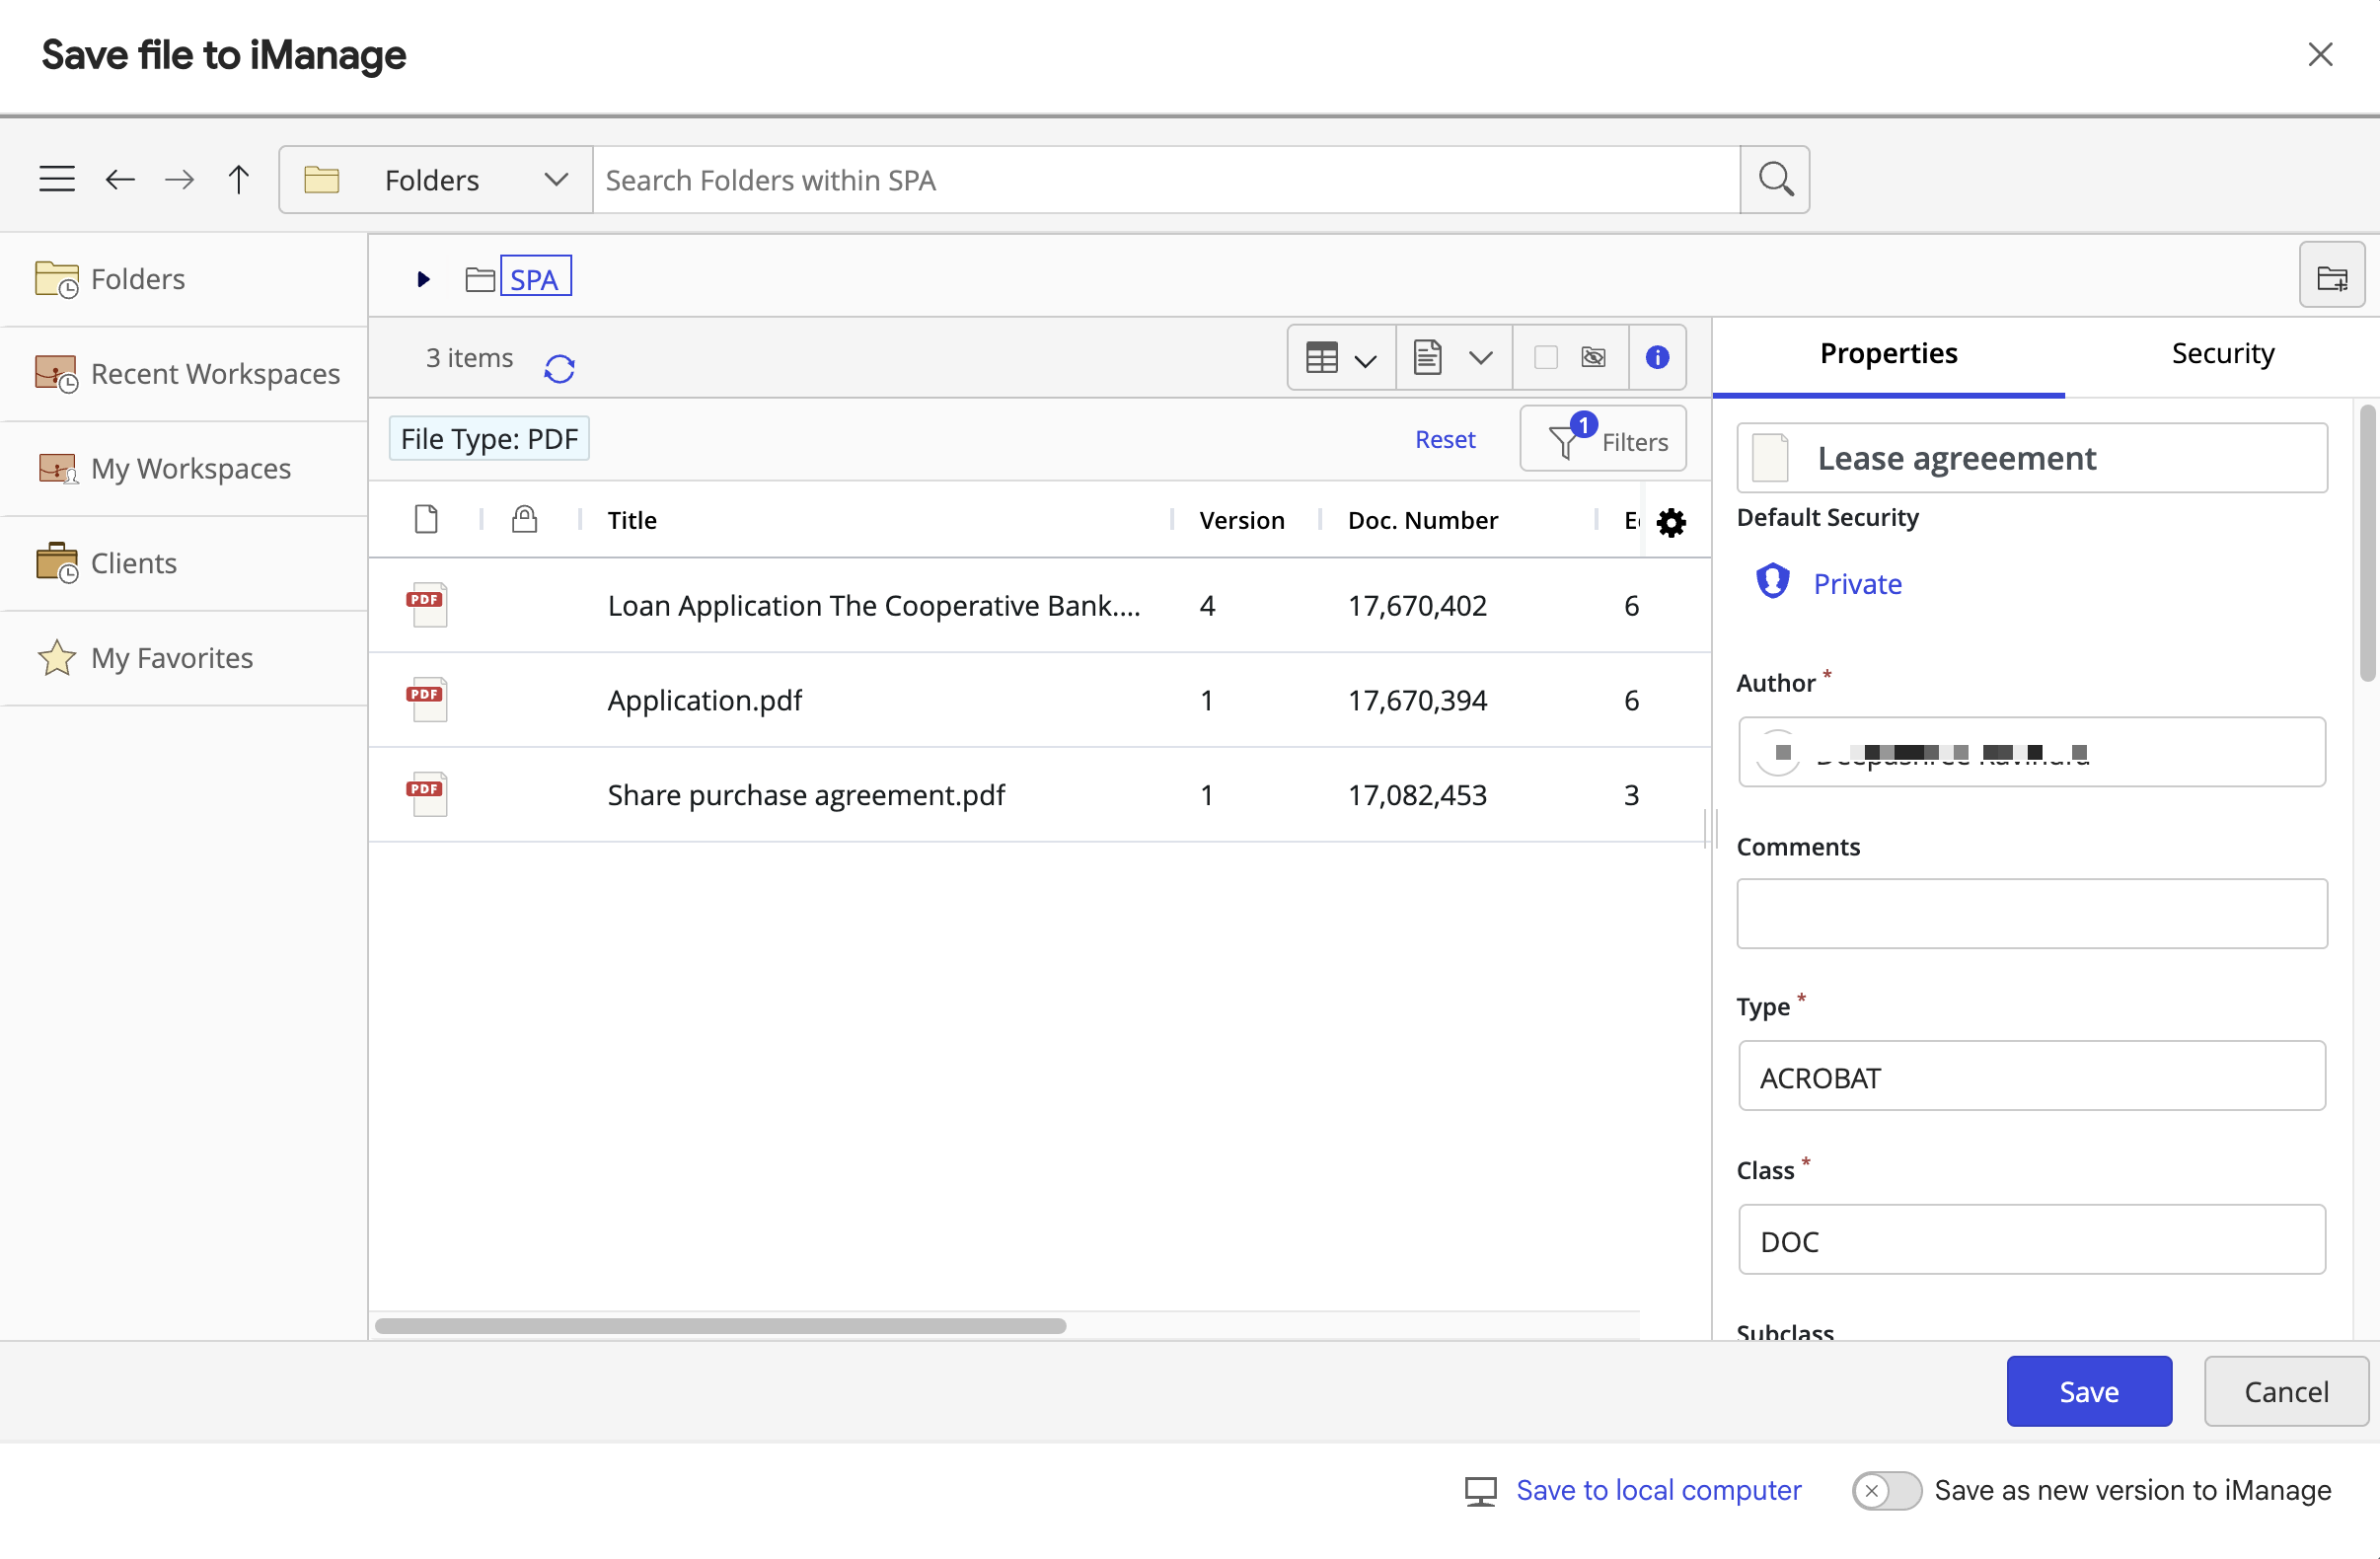This screenshot has height=1559, width=2380.
Task: Go back using the left arrow
Action: pyautogui.click(x=120, y=179)
